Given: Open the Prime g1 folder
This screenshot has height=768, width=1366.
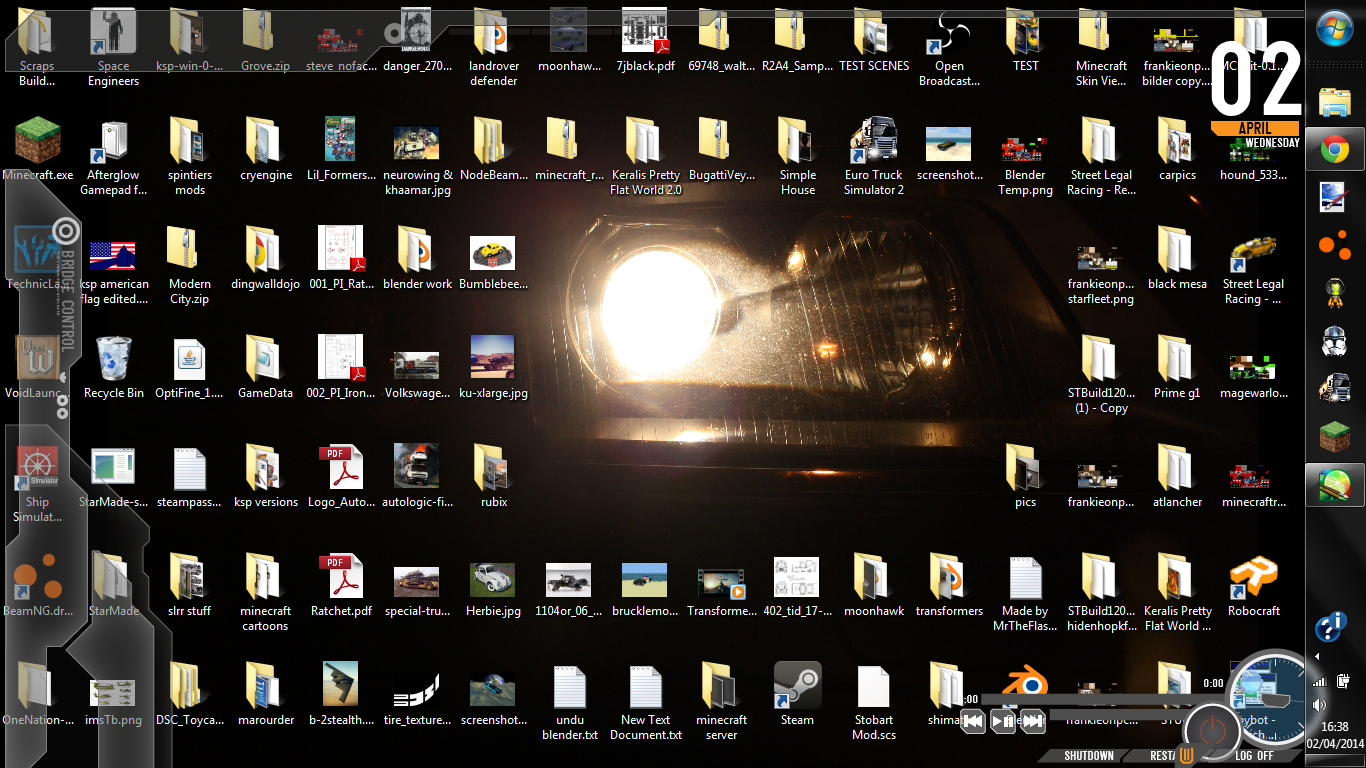Looking at the screenshot, I should pyautogui.click(x=1177, y=369).
